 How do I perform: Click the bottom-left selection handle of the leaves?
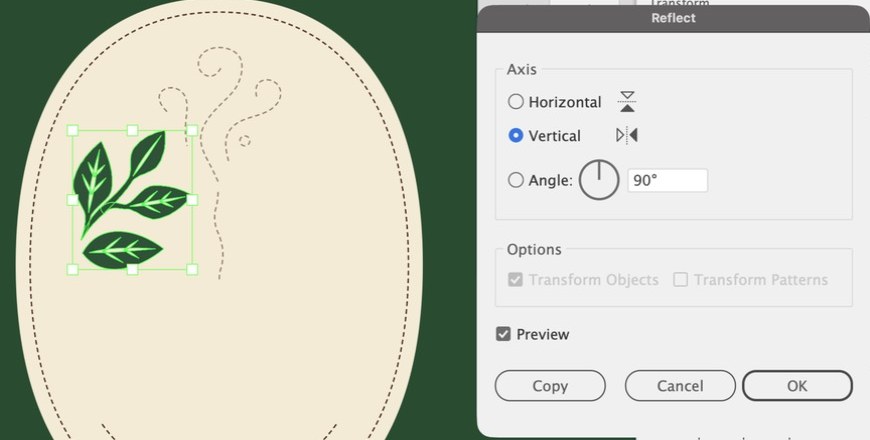[x=73, y=270]
